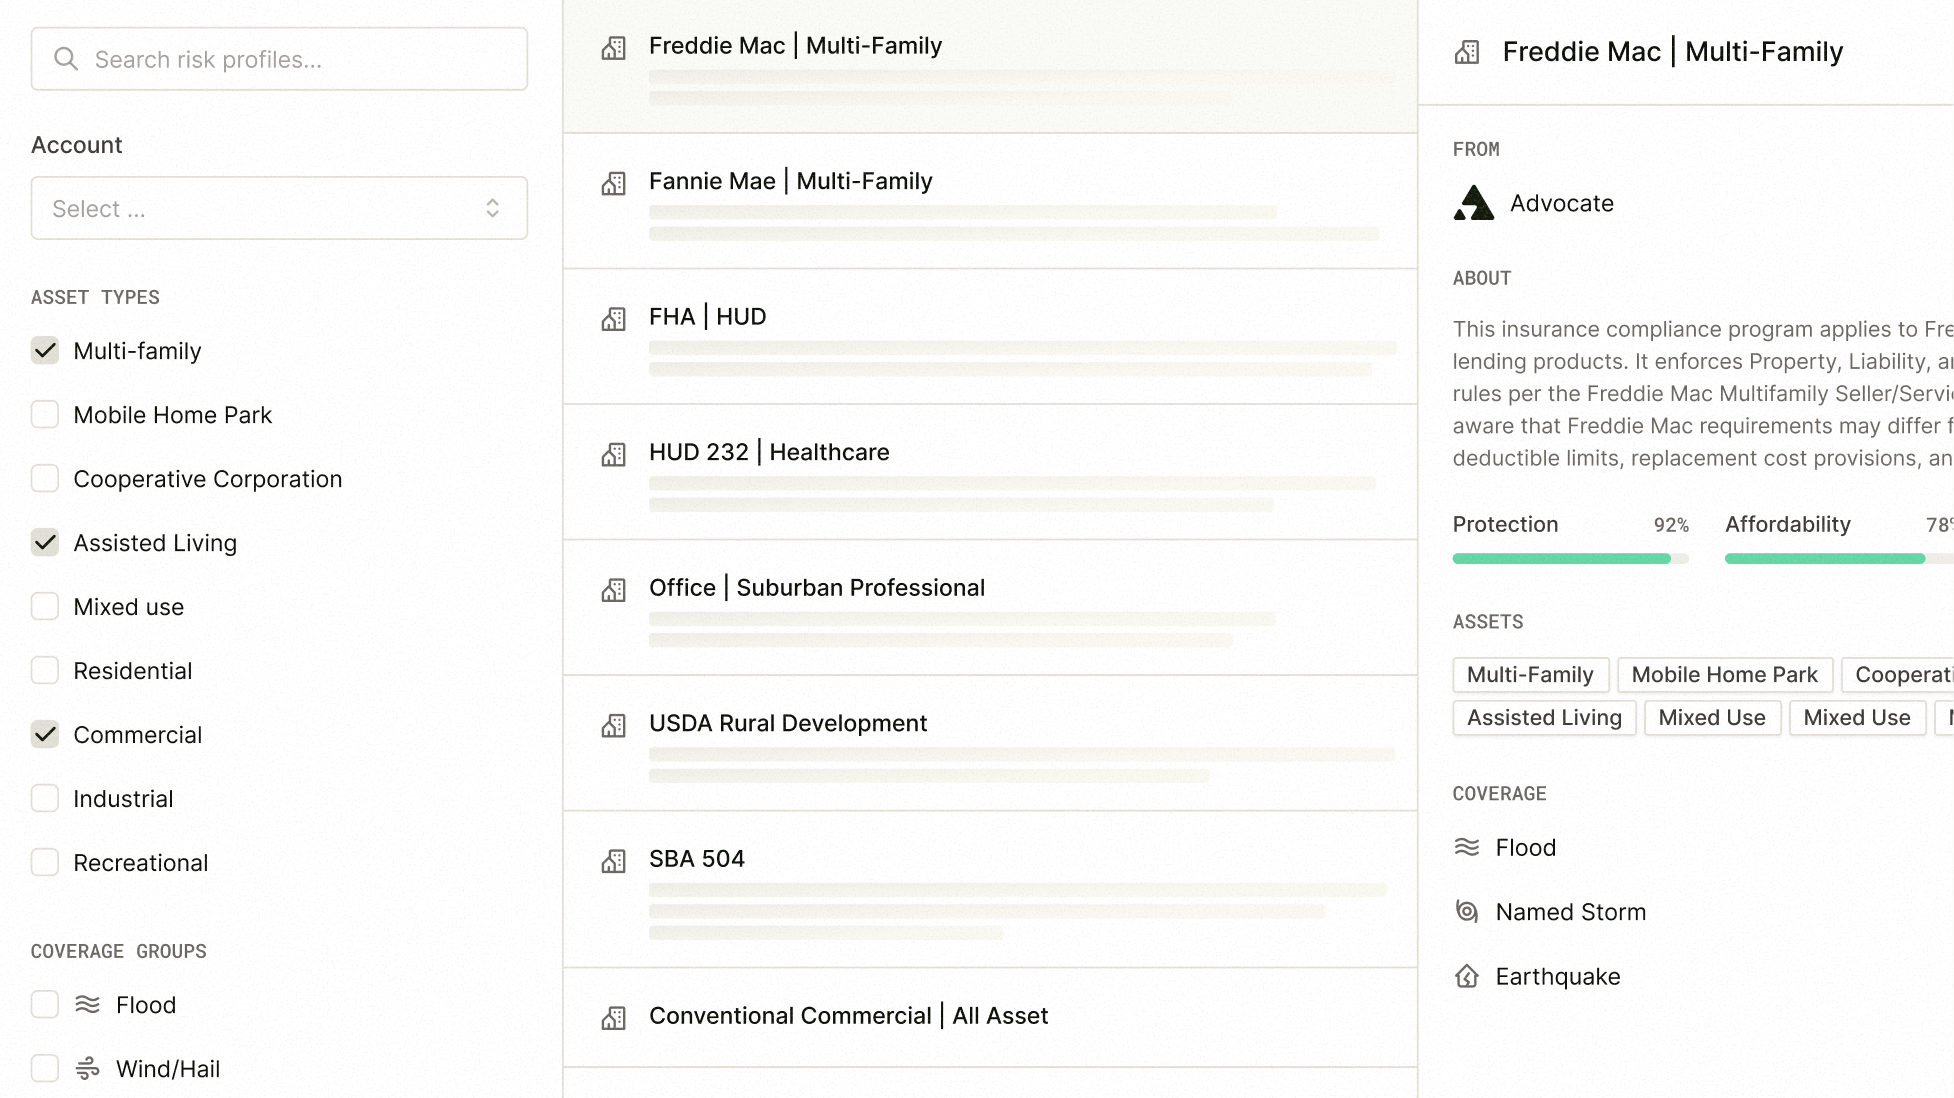The image size is (1954, 1098).
Task: Click building icon beside HUD 232 | Healthcare
Action: click(613, 454)
